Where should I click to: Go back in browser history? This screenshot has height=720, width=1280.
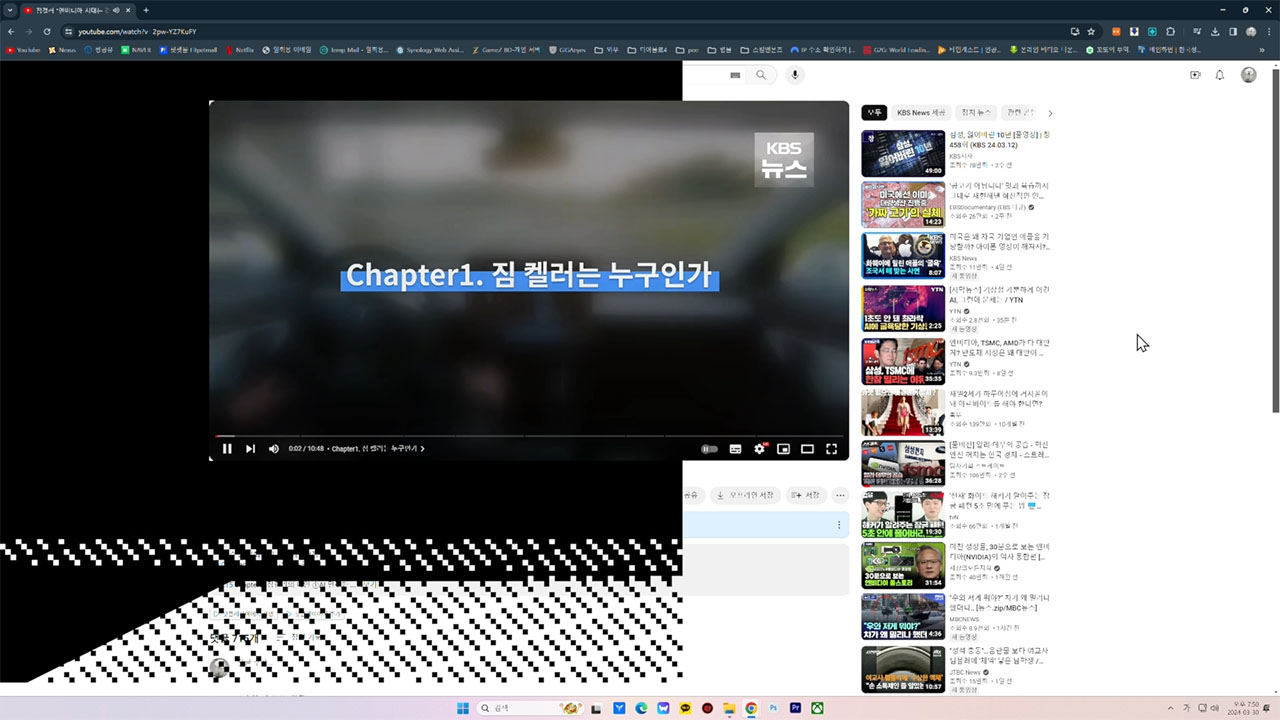tap(11, 31)
